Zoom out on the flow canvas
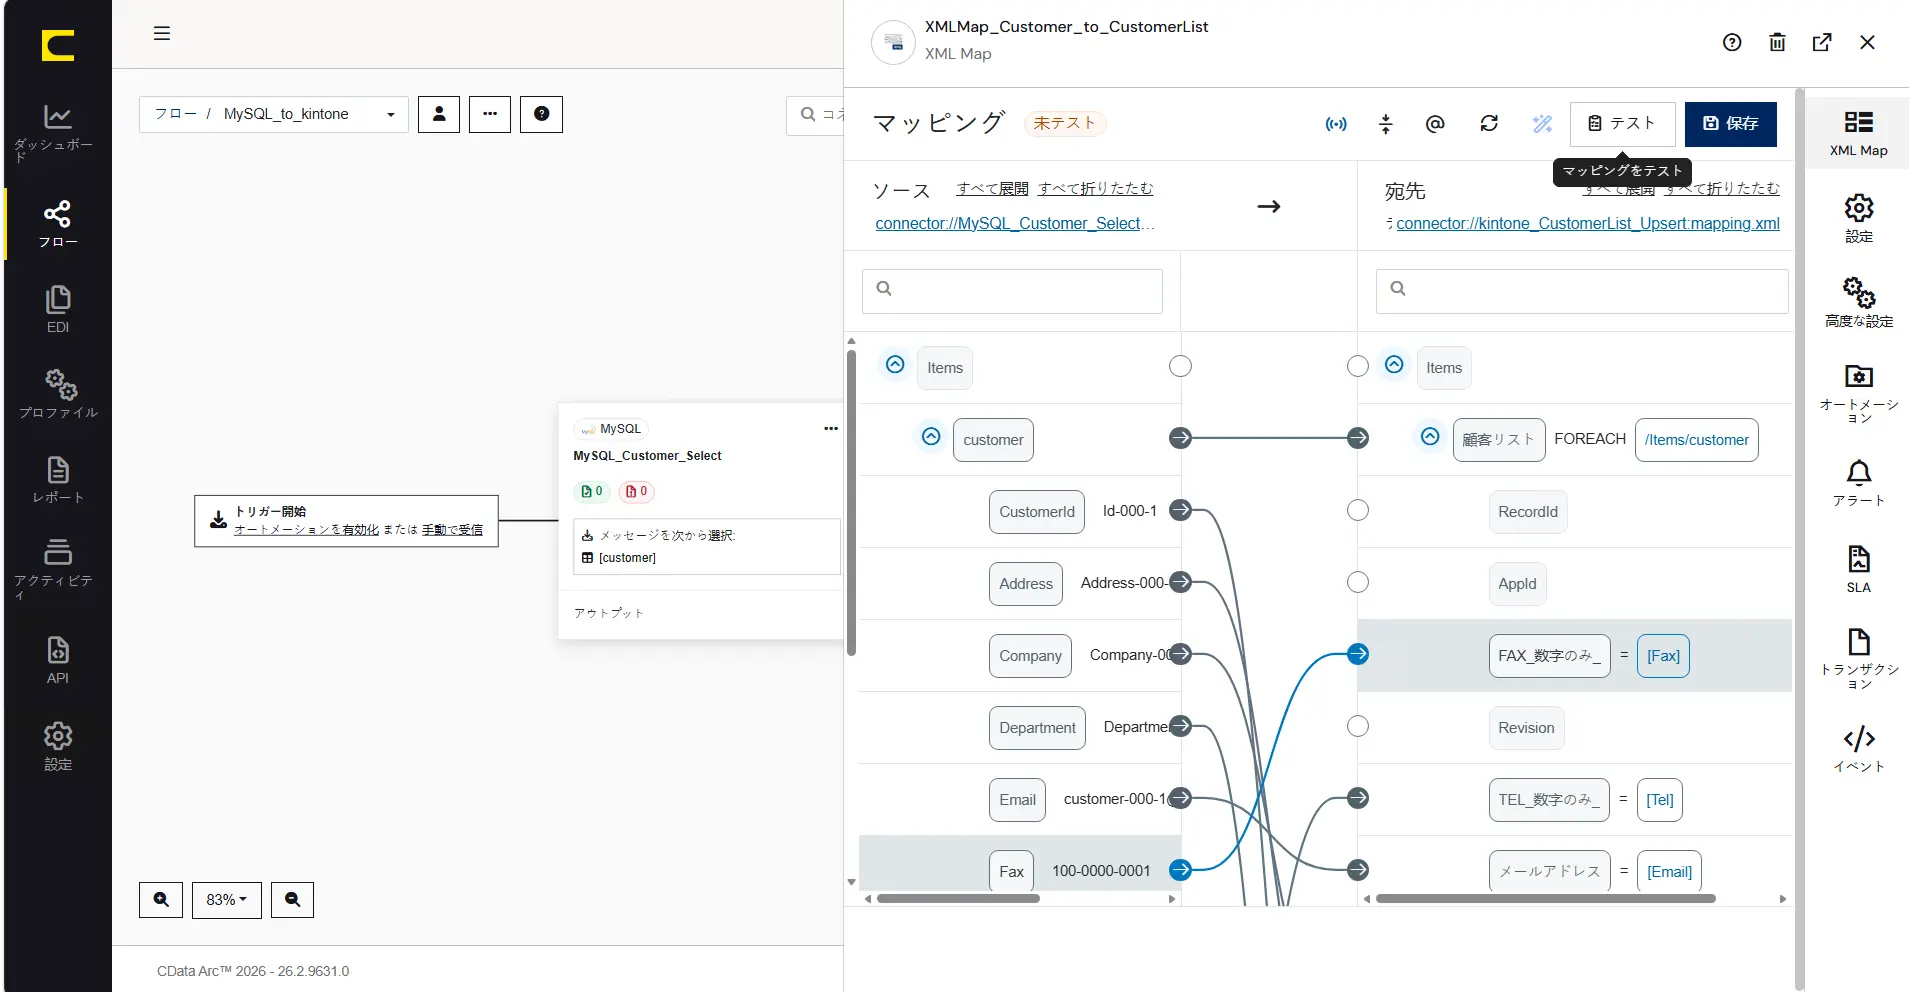The width and height of the screenshot is (1909, 992). click(x=292, y=900)
